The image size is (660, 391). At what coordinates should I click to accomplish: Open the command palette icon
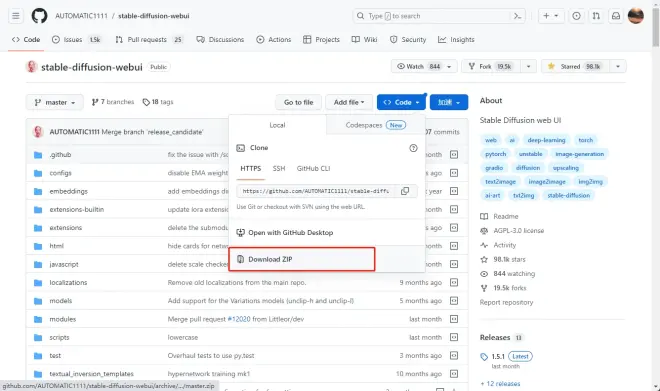517,16
